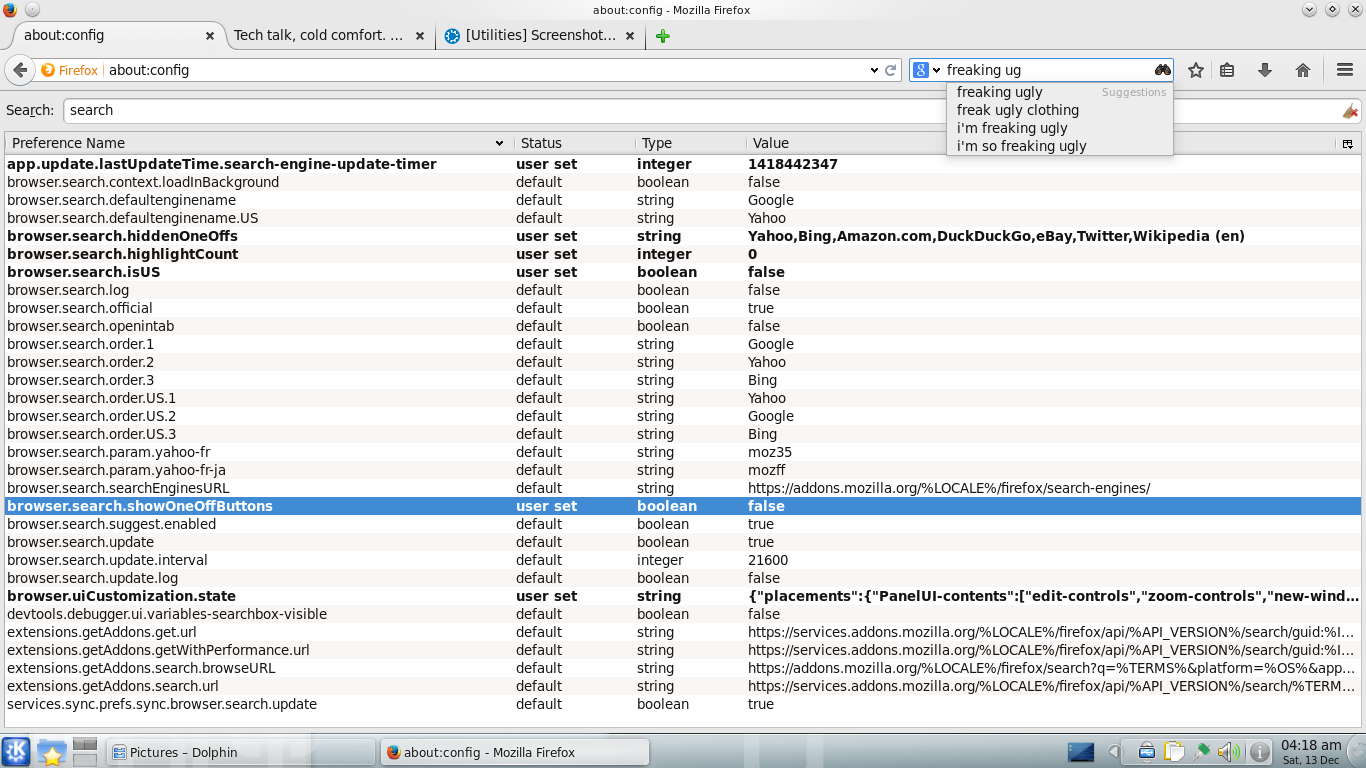This screenshot has height=768, width=1366.
Task: Open the Klipper clipboard tray icon
Action: click(x=1174, y=751)
